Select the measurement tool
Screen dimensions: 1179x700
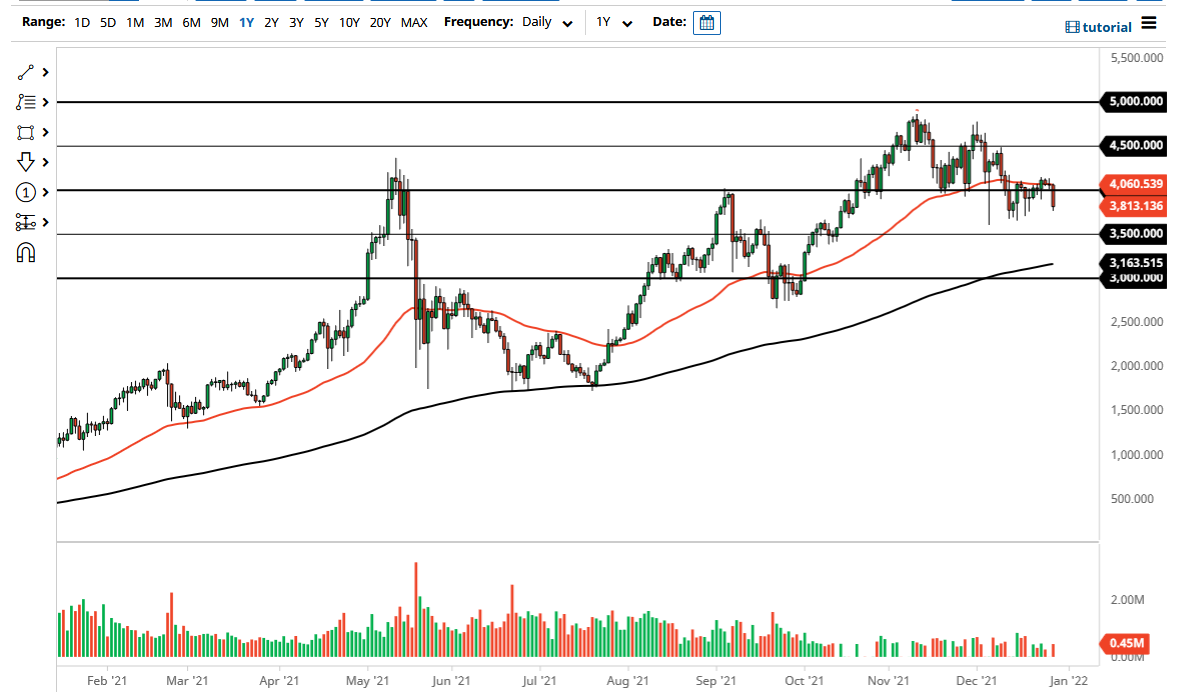tap(25, 221)
